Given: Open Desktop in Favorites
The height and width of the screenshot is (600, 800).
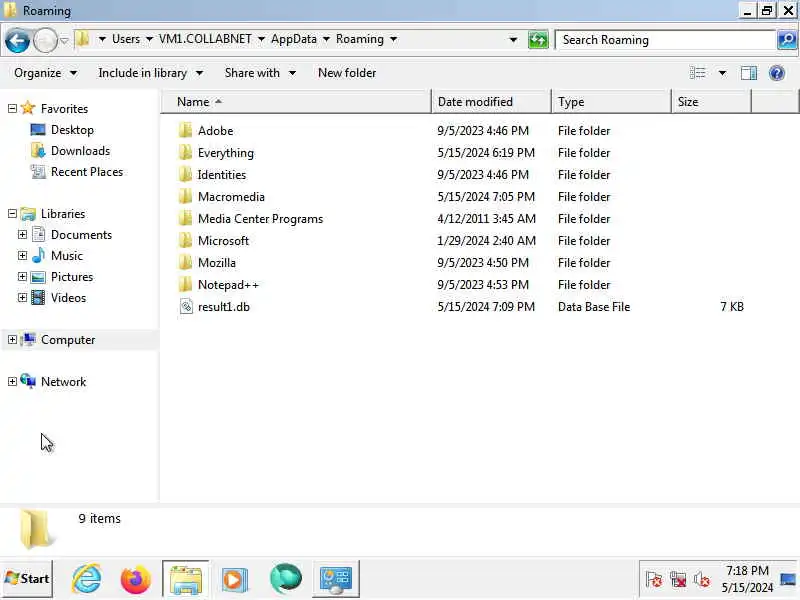Looking at the screenshot, I should (72, 130).
